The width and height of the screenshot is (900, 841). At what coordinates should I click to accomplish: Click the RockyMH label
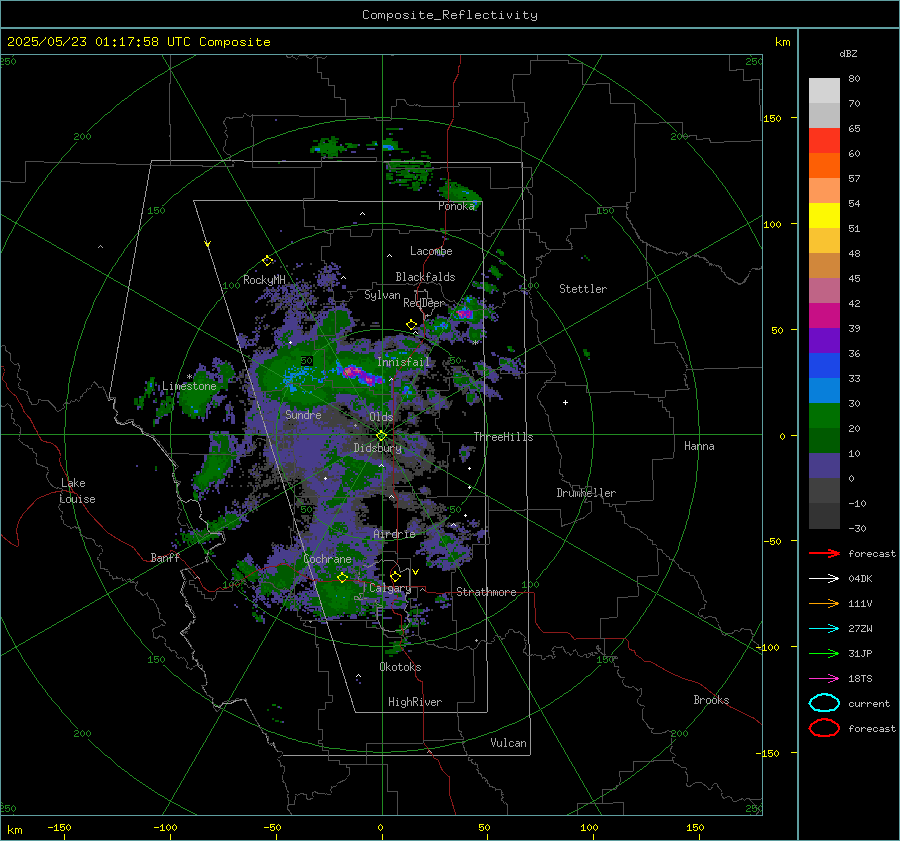264,280
